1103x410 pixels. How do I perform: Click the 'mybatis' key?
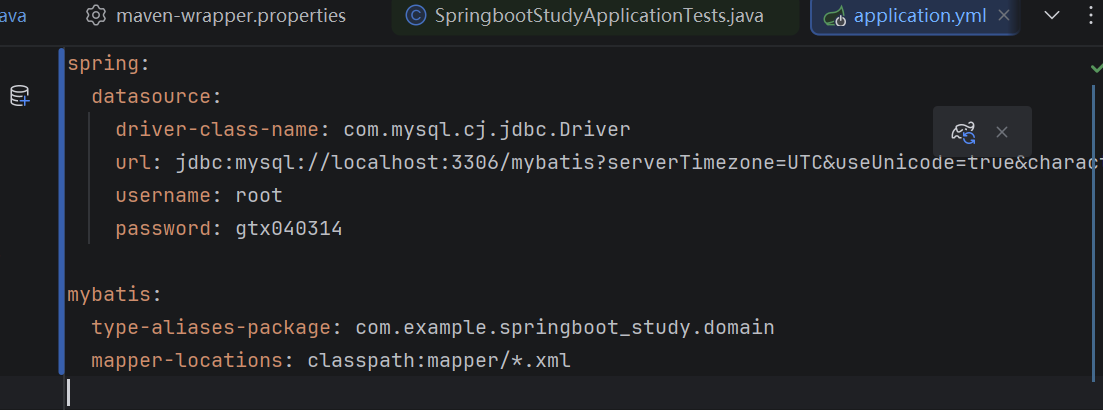[110, 295]
